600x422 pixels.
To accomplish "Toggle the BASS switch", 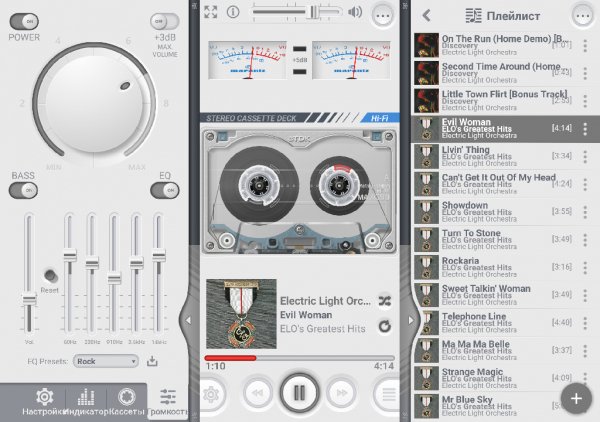I will point(23,190).
